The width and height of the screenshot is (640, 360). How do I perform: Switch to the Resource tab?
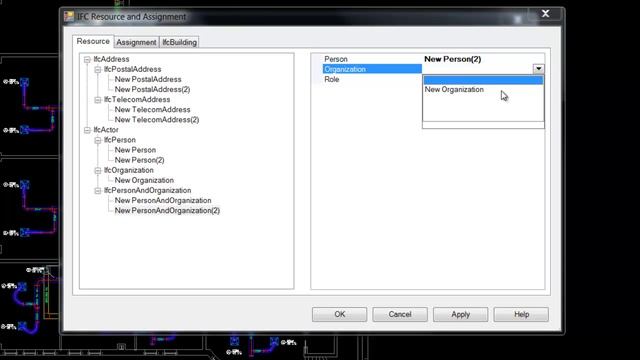click(x=93, y=41)
